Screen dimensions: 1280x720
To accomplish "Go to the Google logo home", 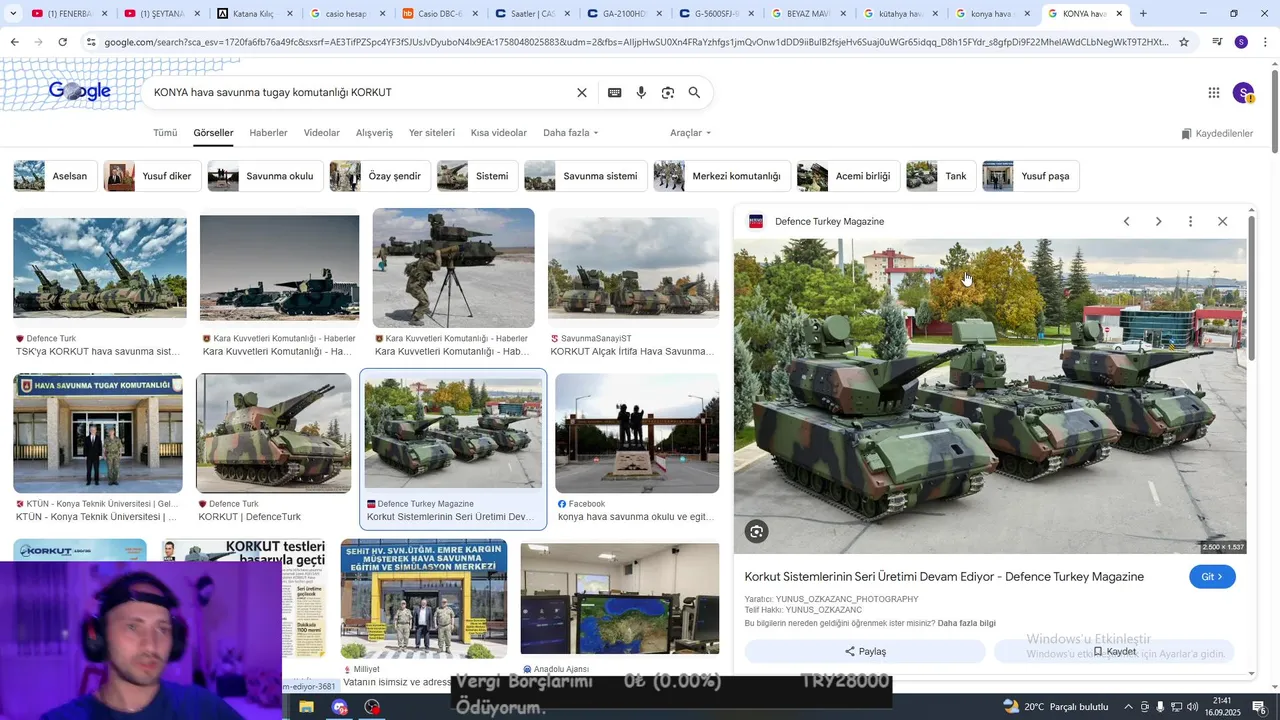I will 80,92.
